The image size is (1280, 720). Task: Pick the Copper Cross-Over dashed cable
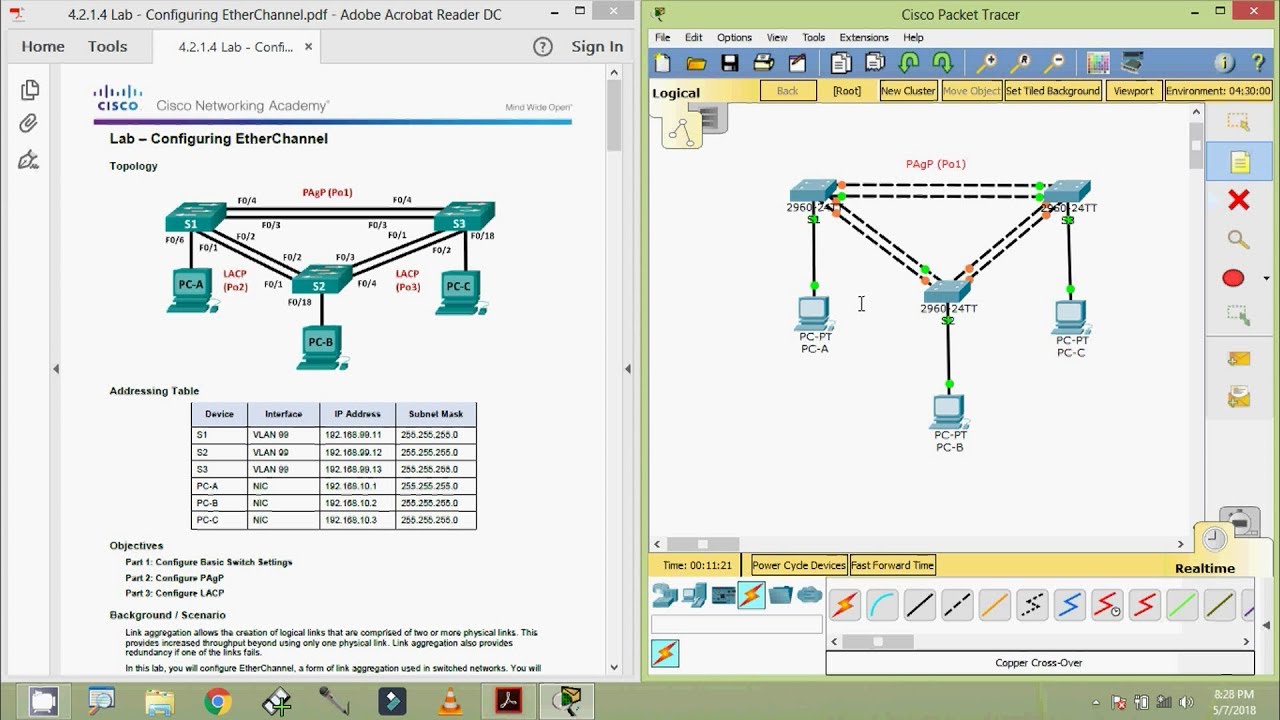[x=957, y=605]
